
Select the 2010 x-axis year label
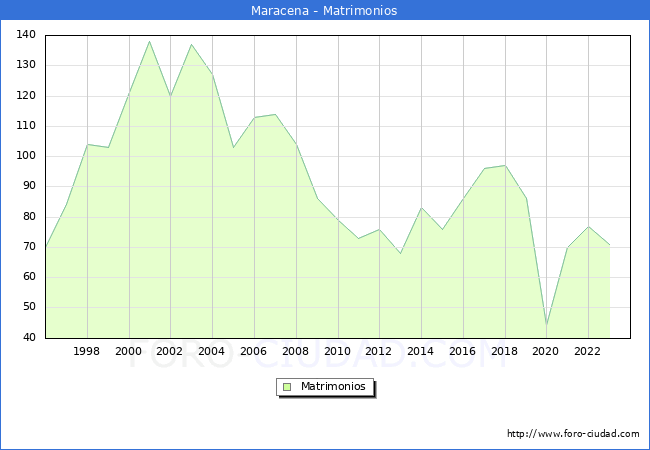click(337, 351)
